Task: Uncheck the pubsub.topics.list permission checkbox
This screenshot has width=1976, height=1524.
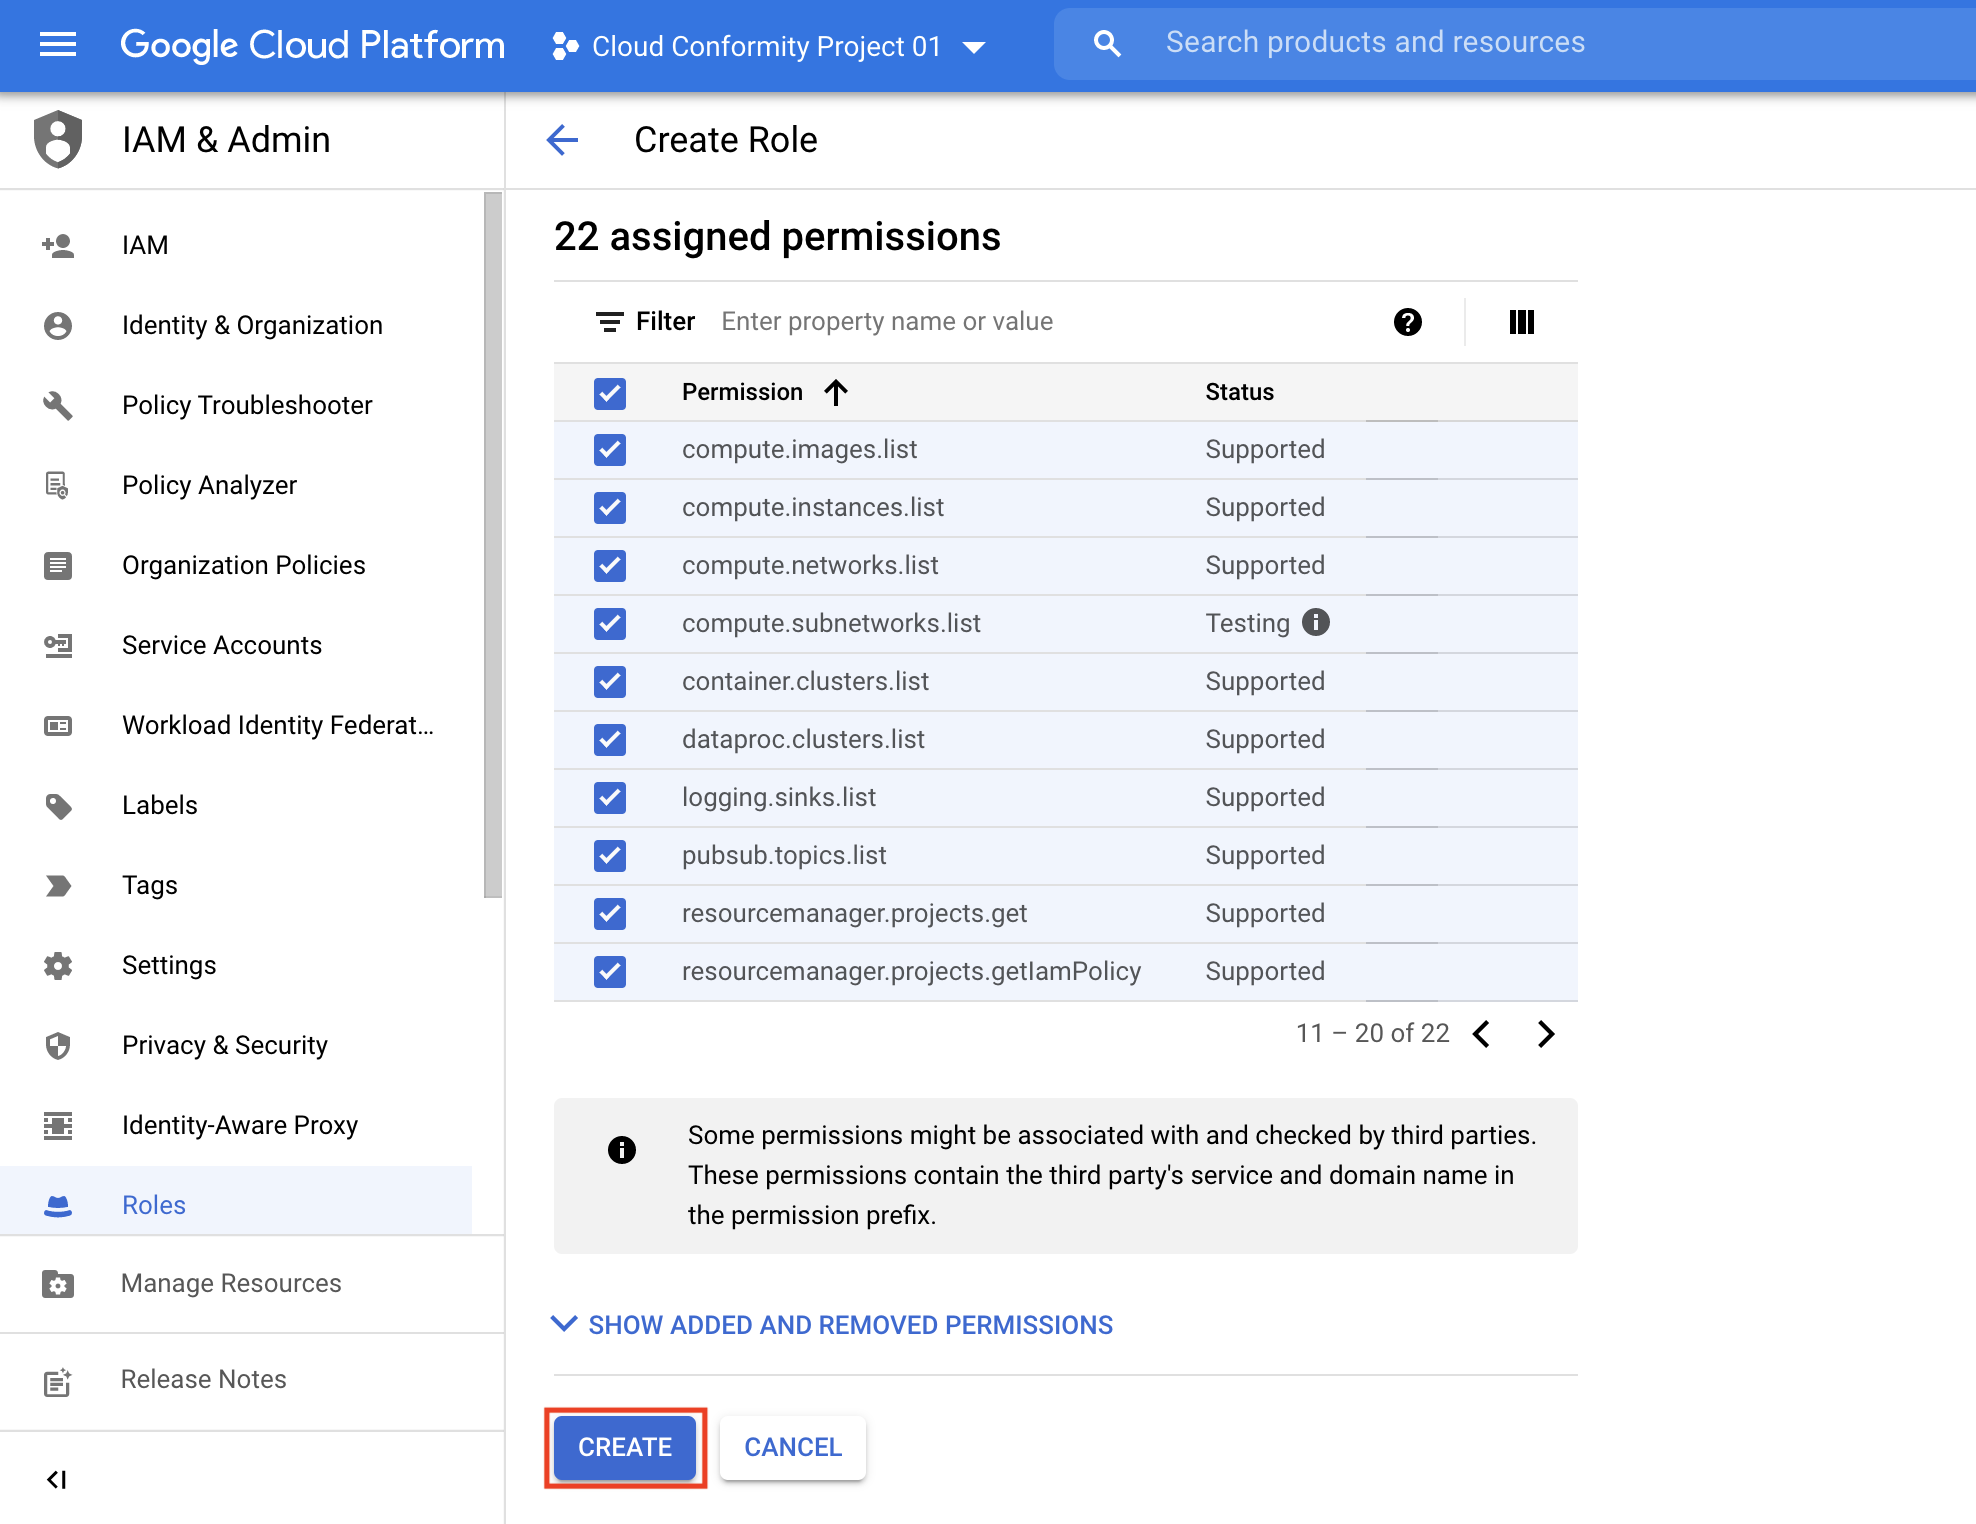Action: (610, 856)
